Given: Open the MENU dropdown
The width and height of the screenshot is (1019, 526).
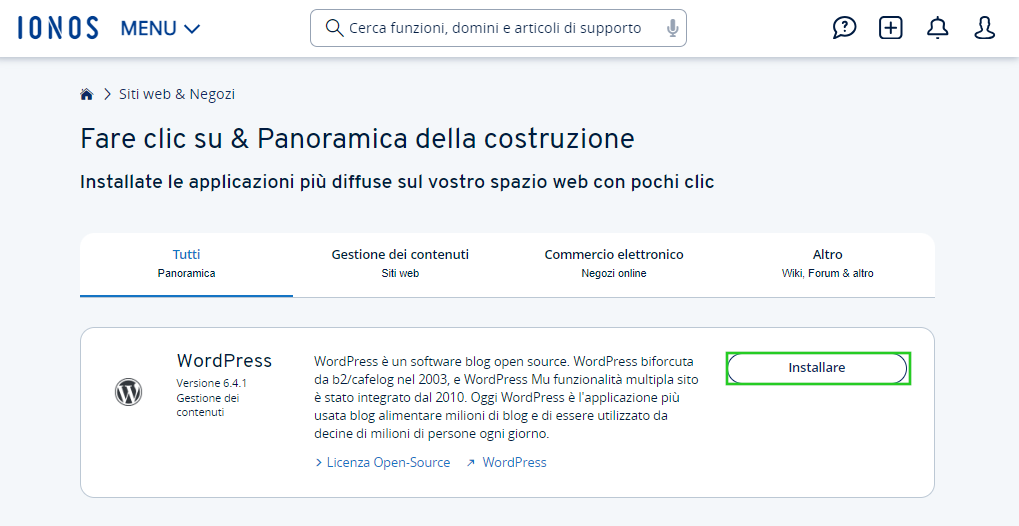Looking at the screenshot, I should 161,29.
